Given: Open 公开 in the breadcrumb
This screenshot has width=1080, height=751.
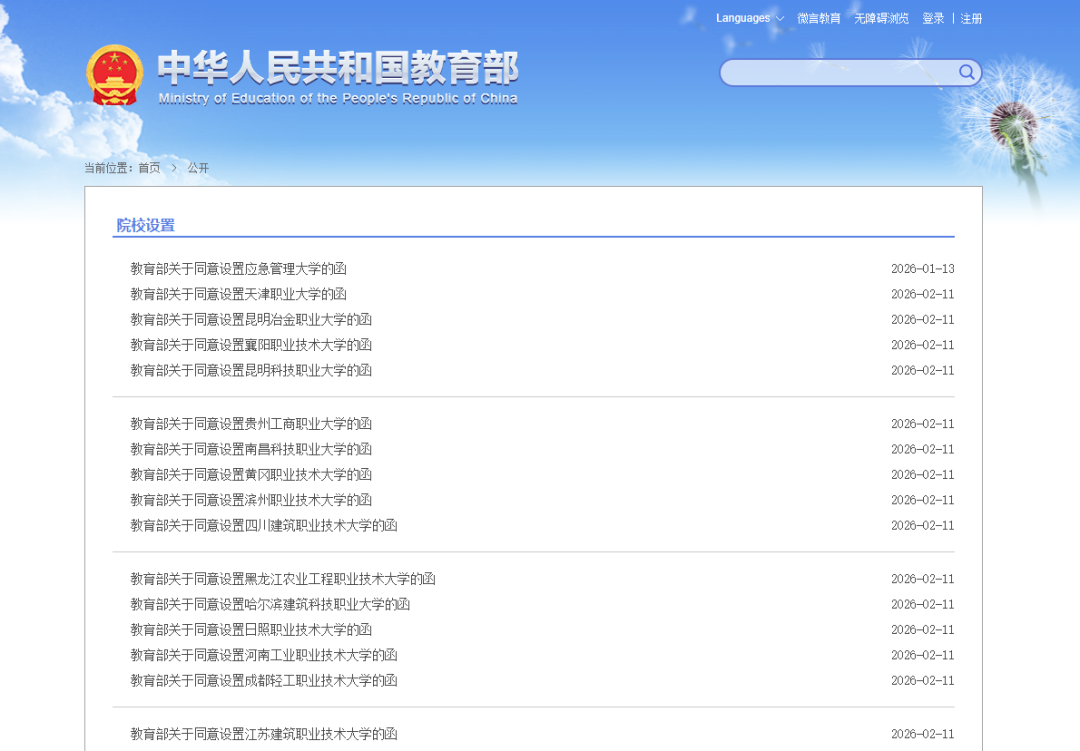Looking at the screenshot, I should [198, 167].
